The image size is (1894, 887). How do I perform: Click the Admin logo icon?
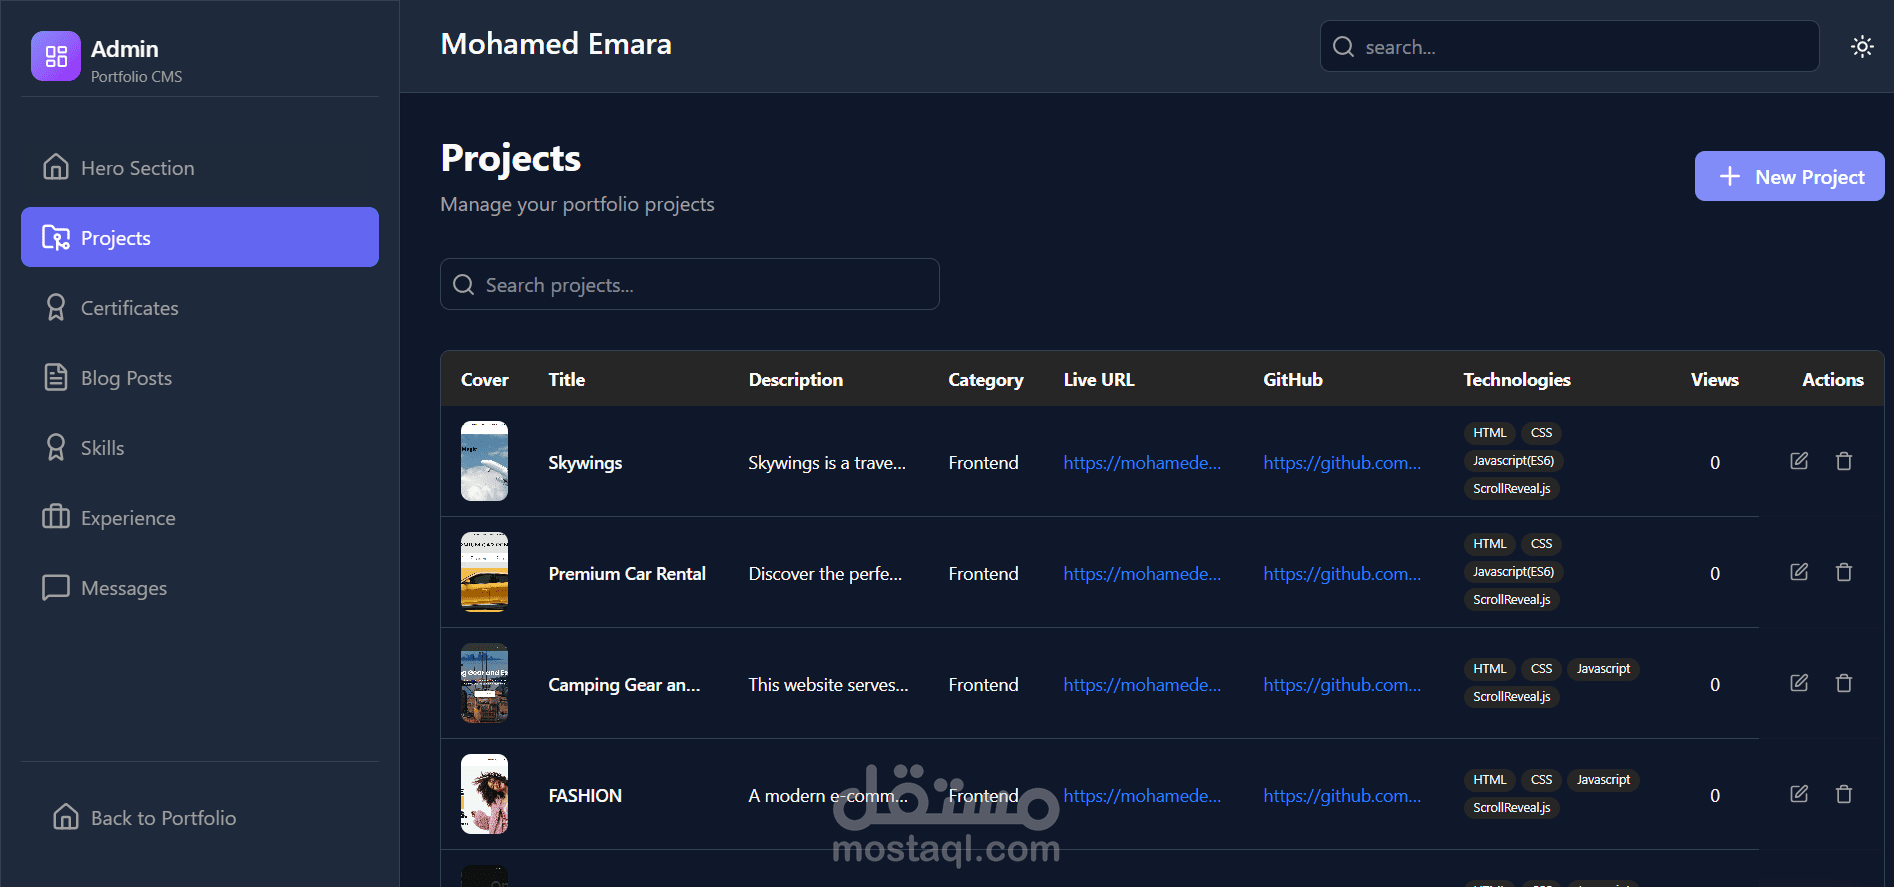[x=56, y=56]
